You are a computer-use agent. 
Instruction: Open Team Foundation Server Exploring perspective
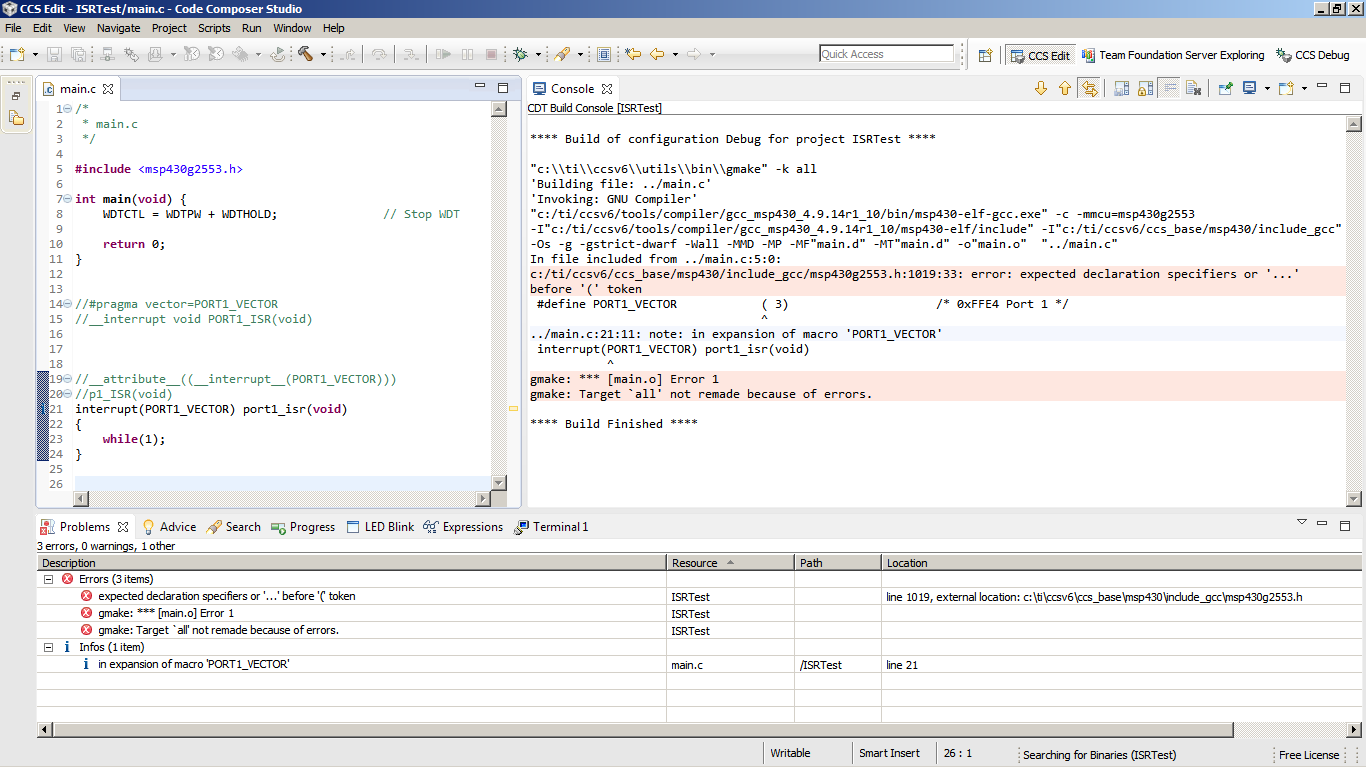(x=1174, y=55)
